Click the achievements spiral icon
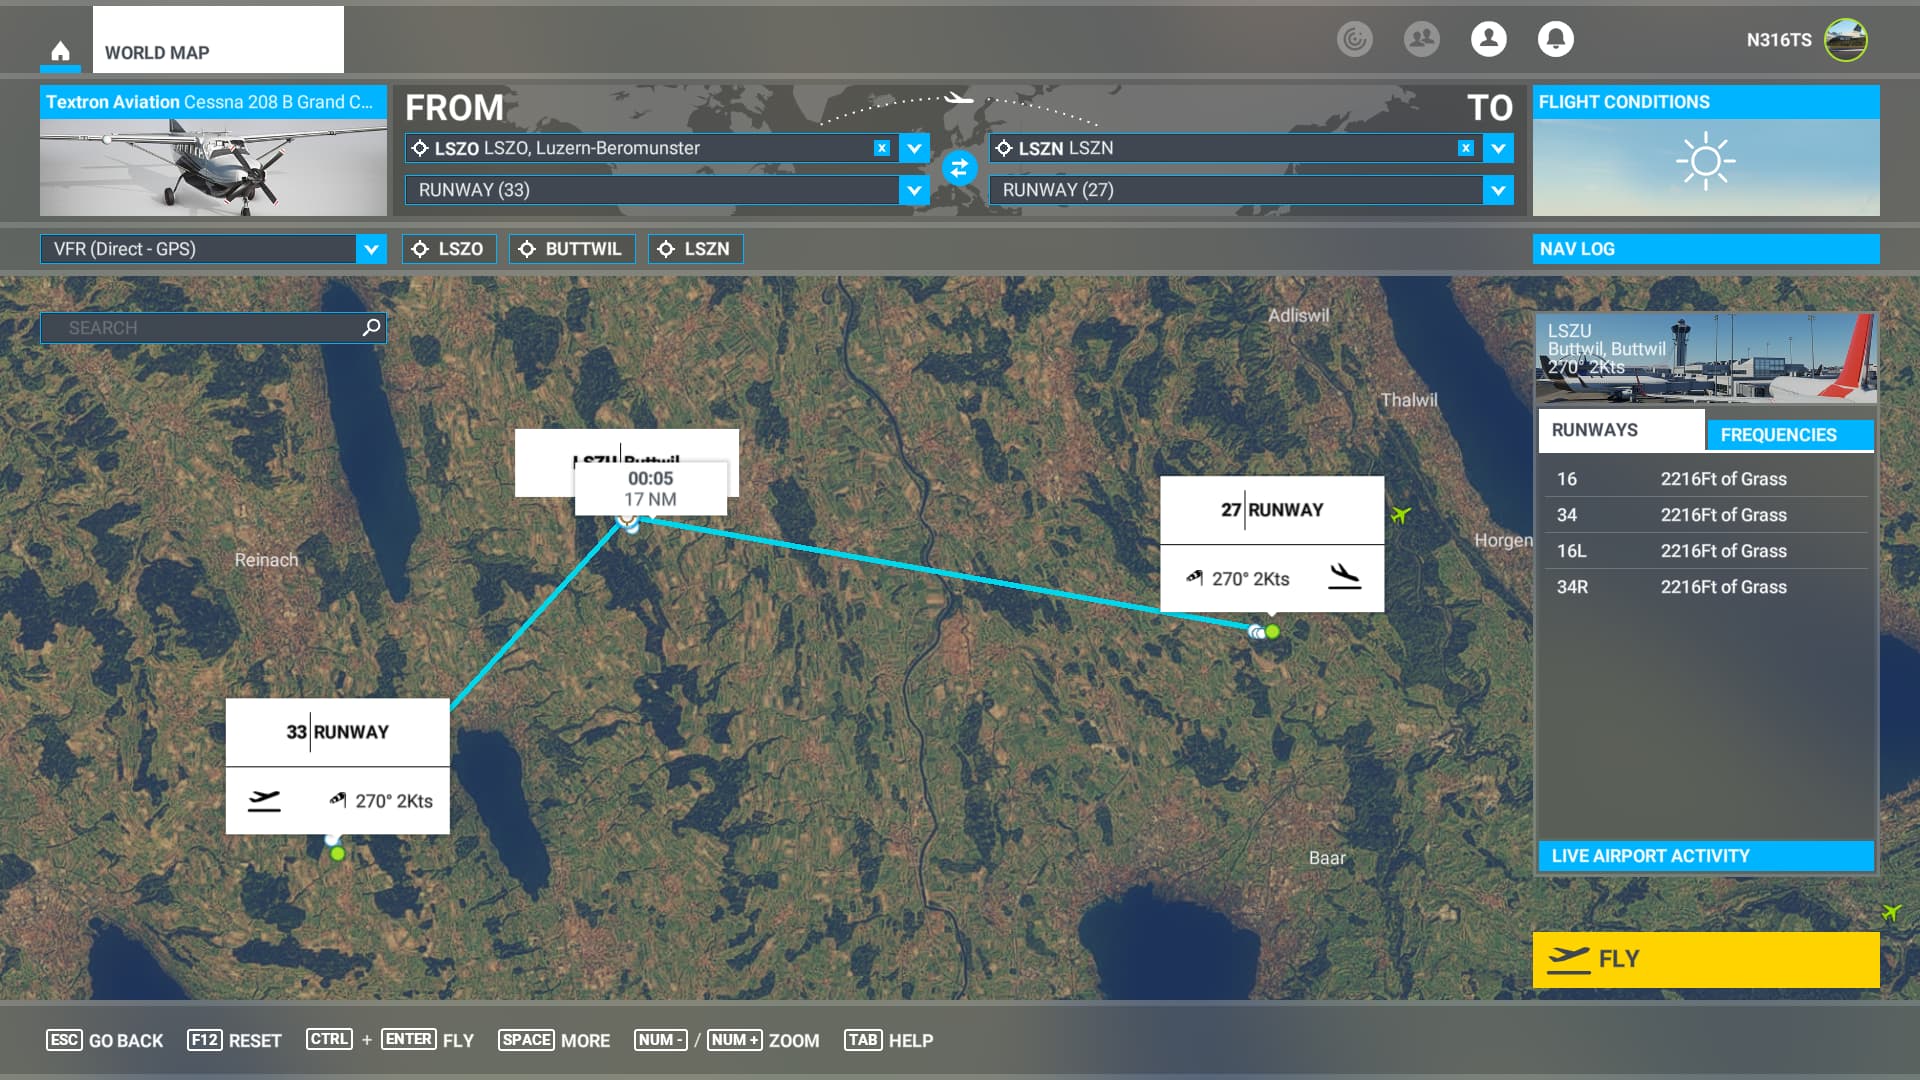This screenshot has height=1080, width=1920. [x=1354, y=39]
